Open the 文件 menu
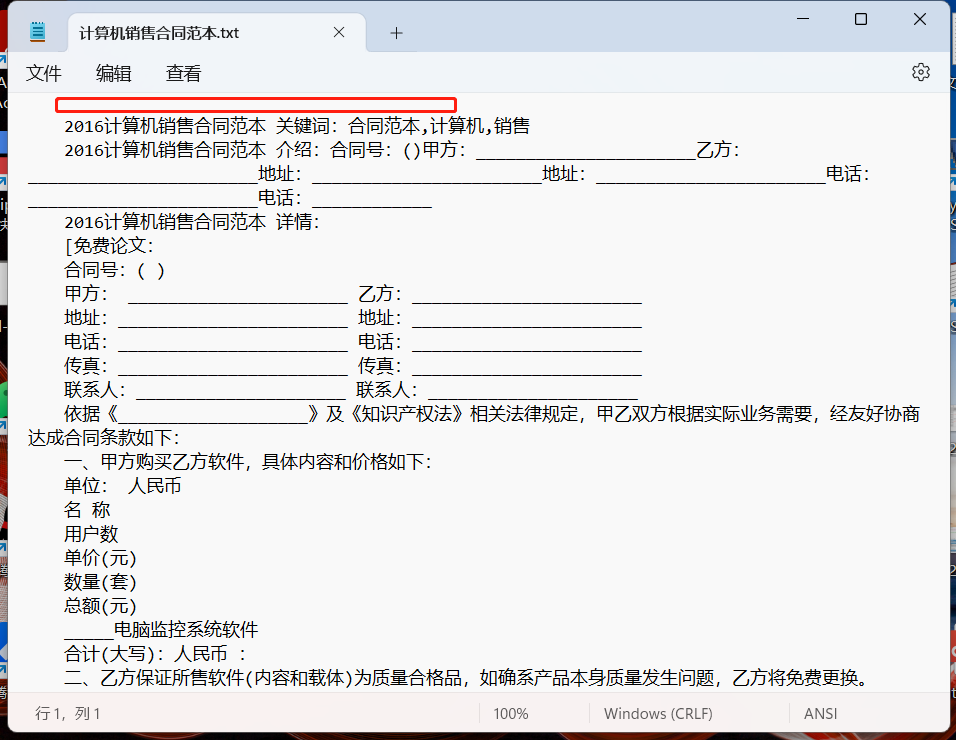The image size is (956, 740). point(43,73)
